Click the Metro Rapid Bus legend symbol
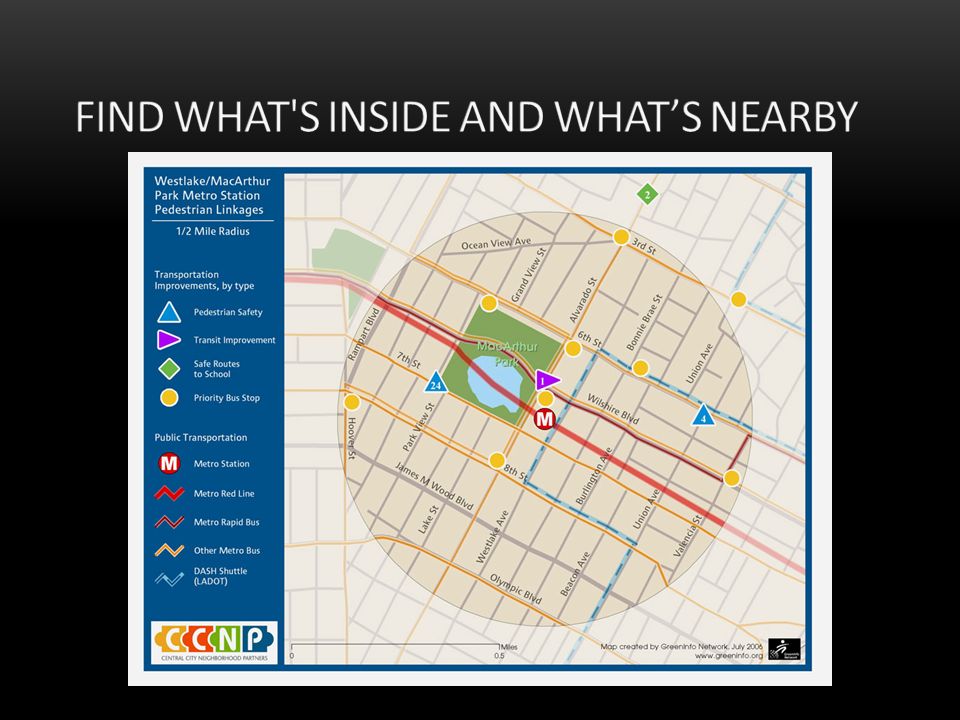The width and height of the screenshot is (960, 720). 170,522
